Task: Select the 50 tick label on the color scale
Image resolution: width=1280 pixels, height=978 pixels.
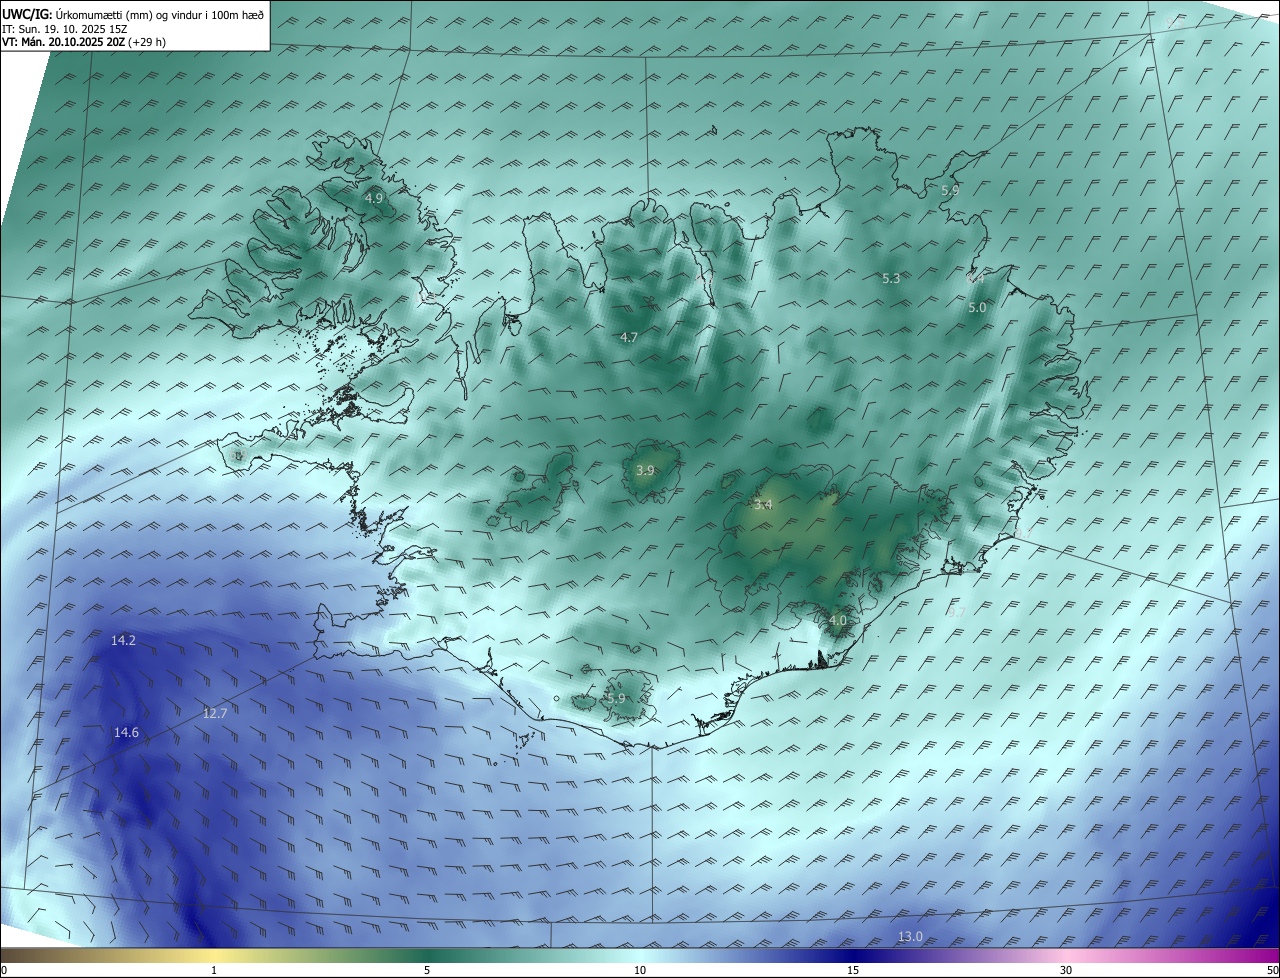Action: (x=1272, y=970)
